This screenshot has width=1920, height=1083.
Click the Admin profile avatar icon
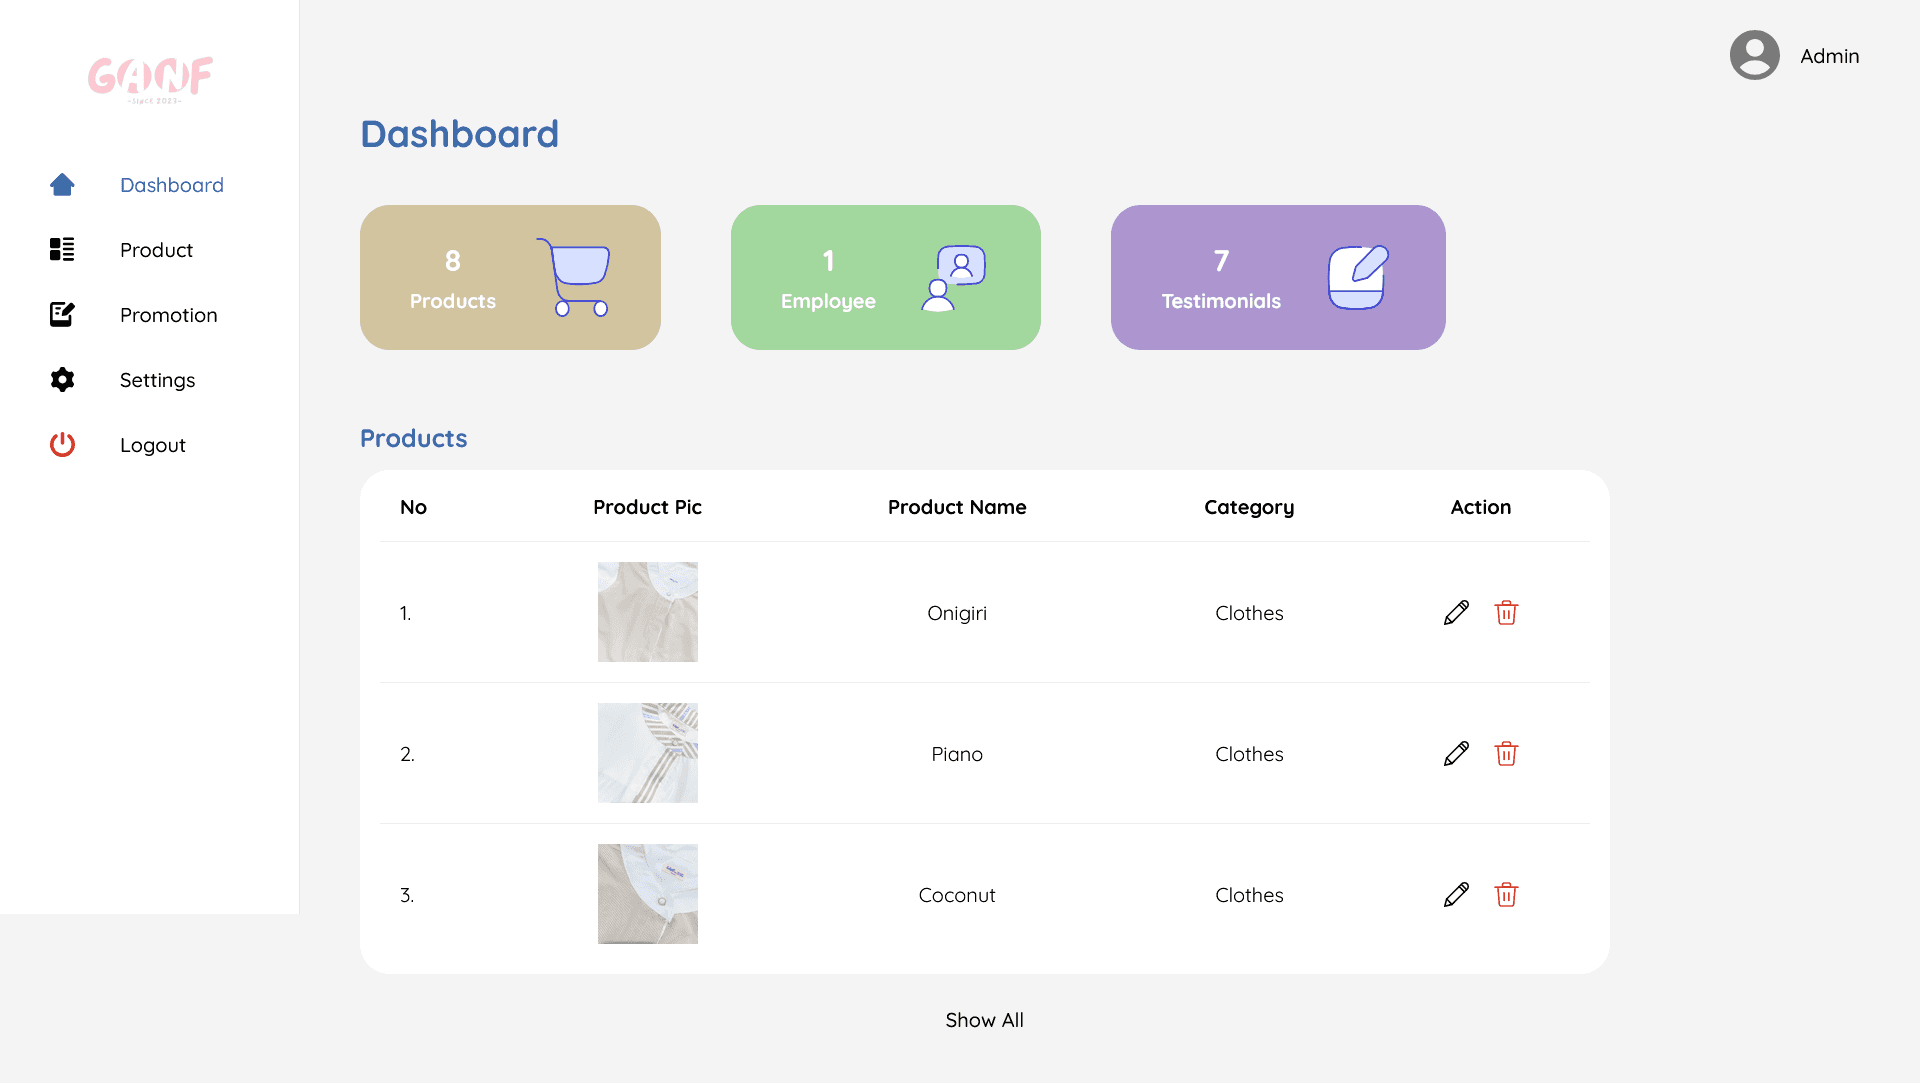1754,55
